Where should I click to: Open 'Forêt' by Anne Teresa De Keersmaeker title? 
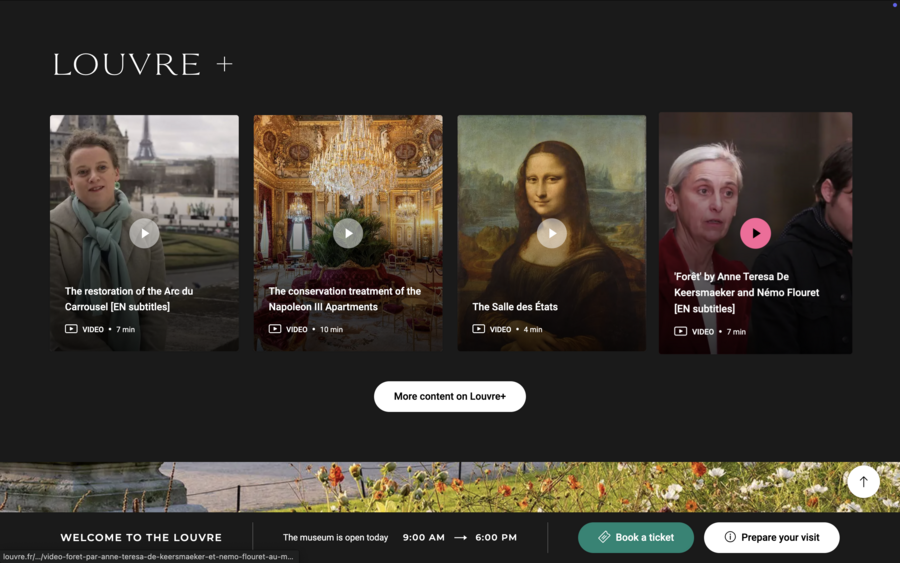point(746,292)
